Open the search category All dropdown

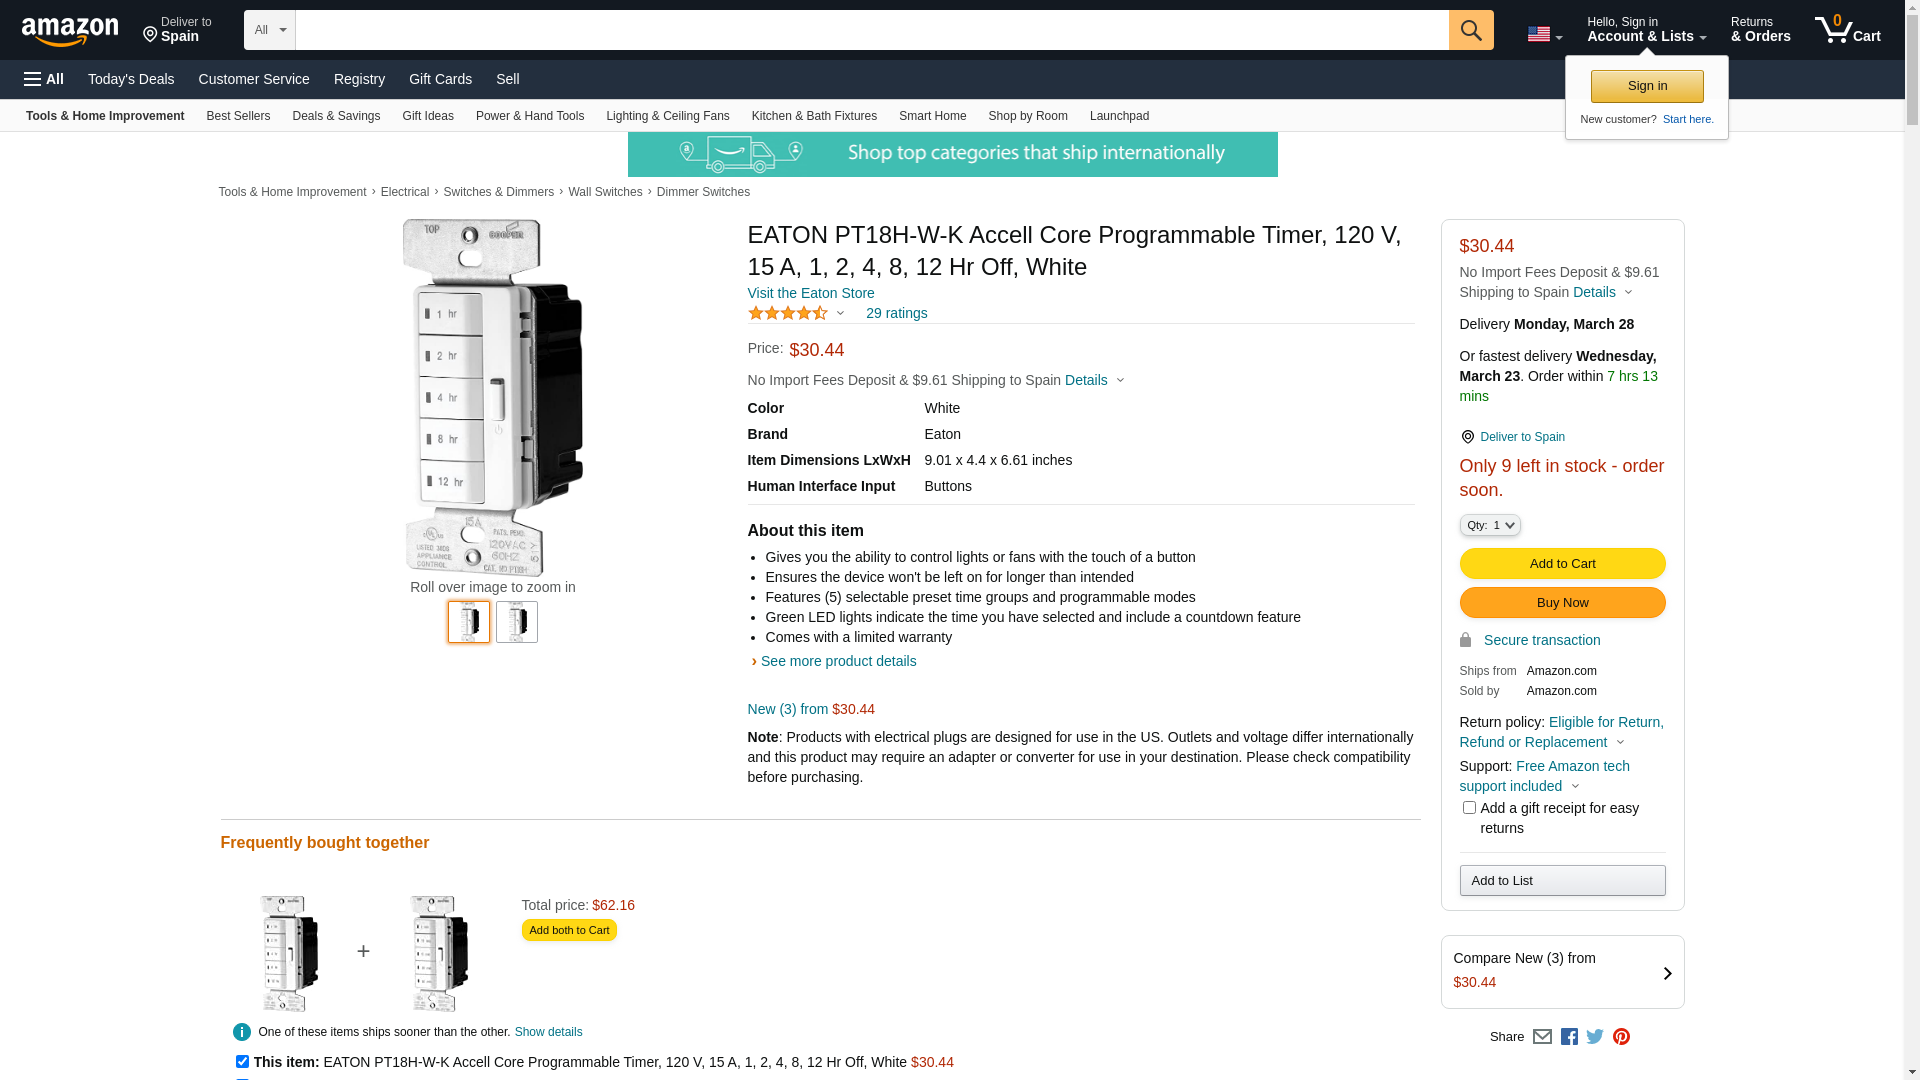pos(269,30)
